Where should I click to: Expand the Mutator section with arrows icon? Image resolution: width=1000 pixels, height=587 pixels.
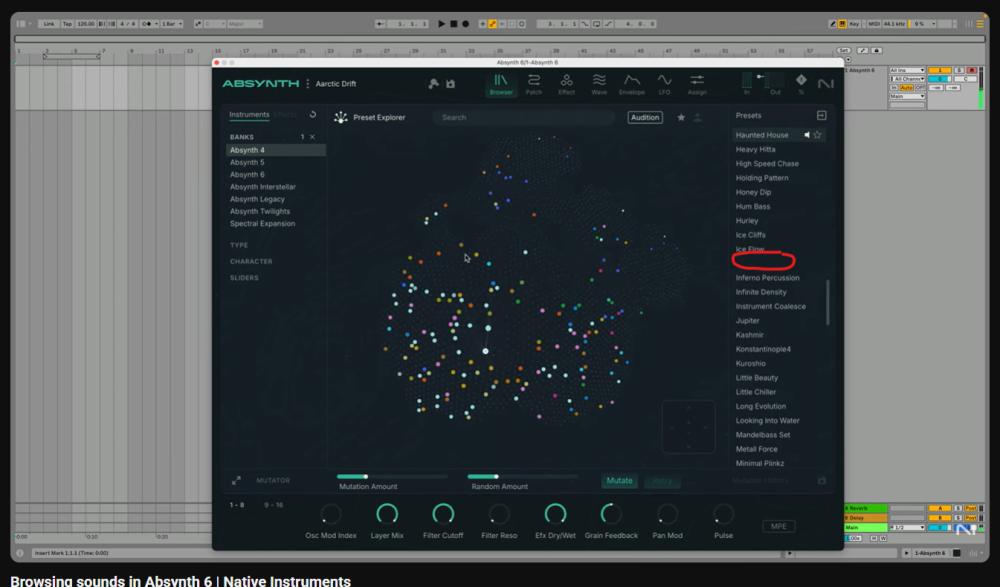236,480
